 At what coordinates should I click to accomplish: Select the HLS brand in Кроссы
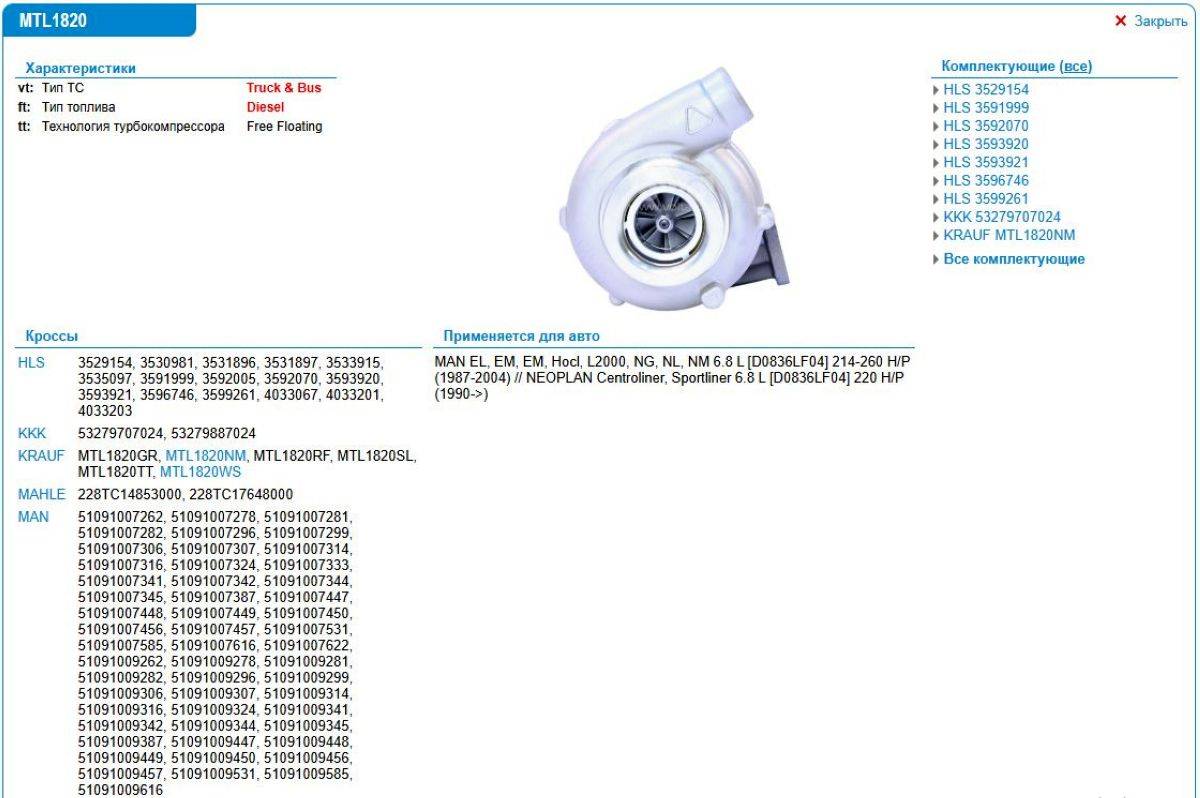(31, 362)
